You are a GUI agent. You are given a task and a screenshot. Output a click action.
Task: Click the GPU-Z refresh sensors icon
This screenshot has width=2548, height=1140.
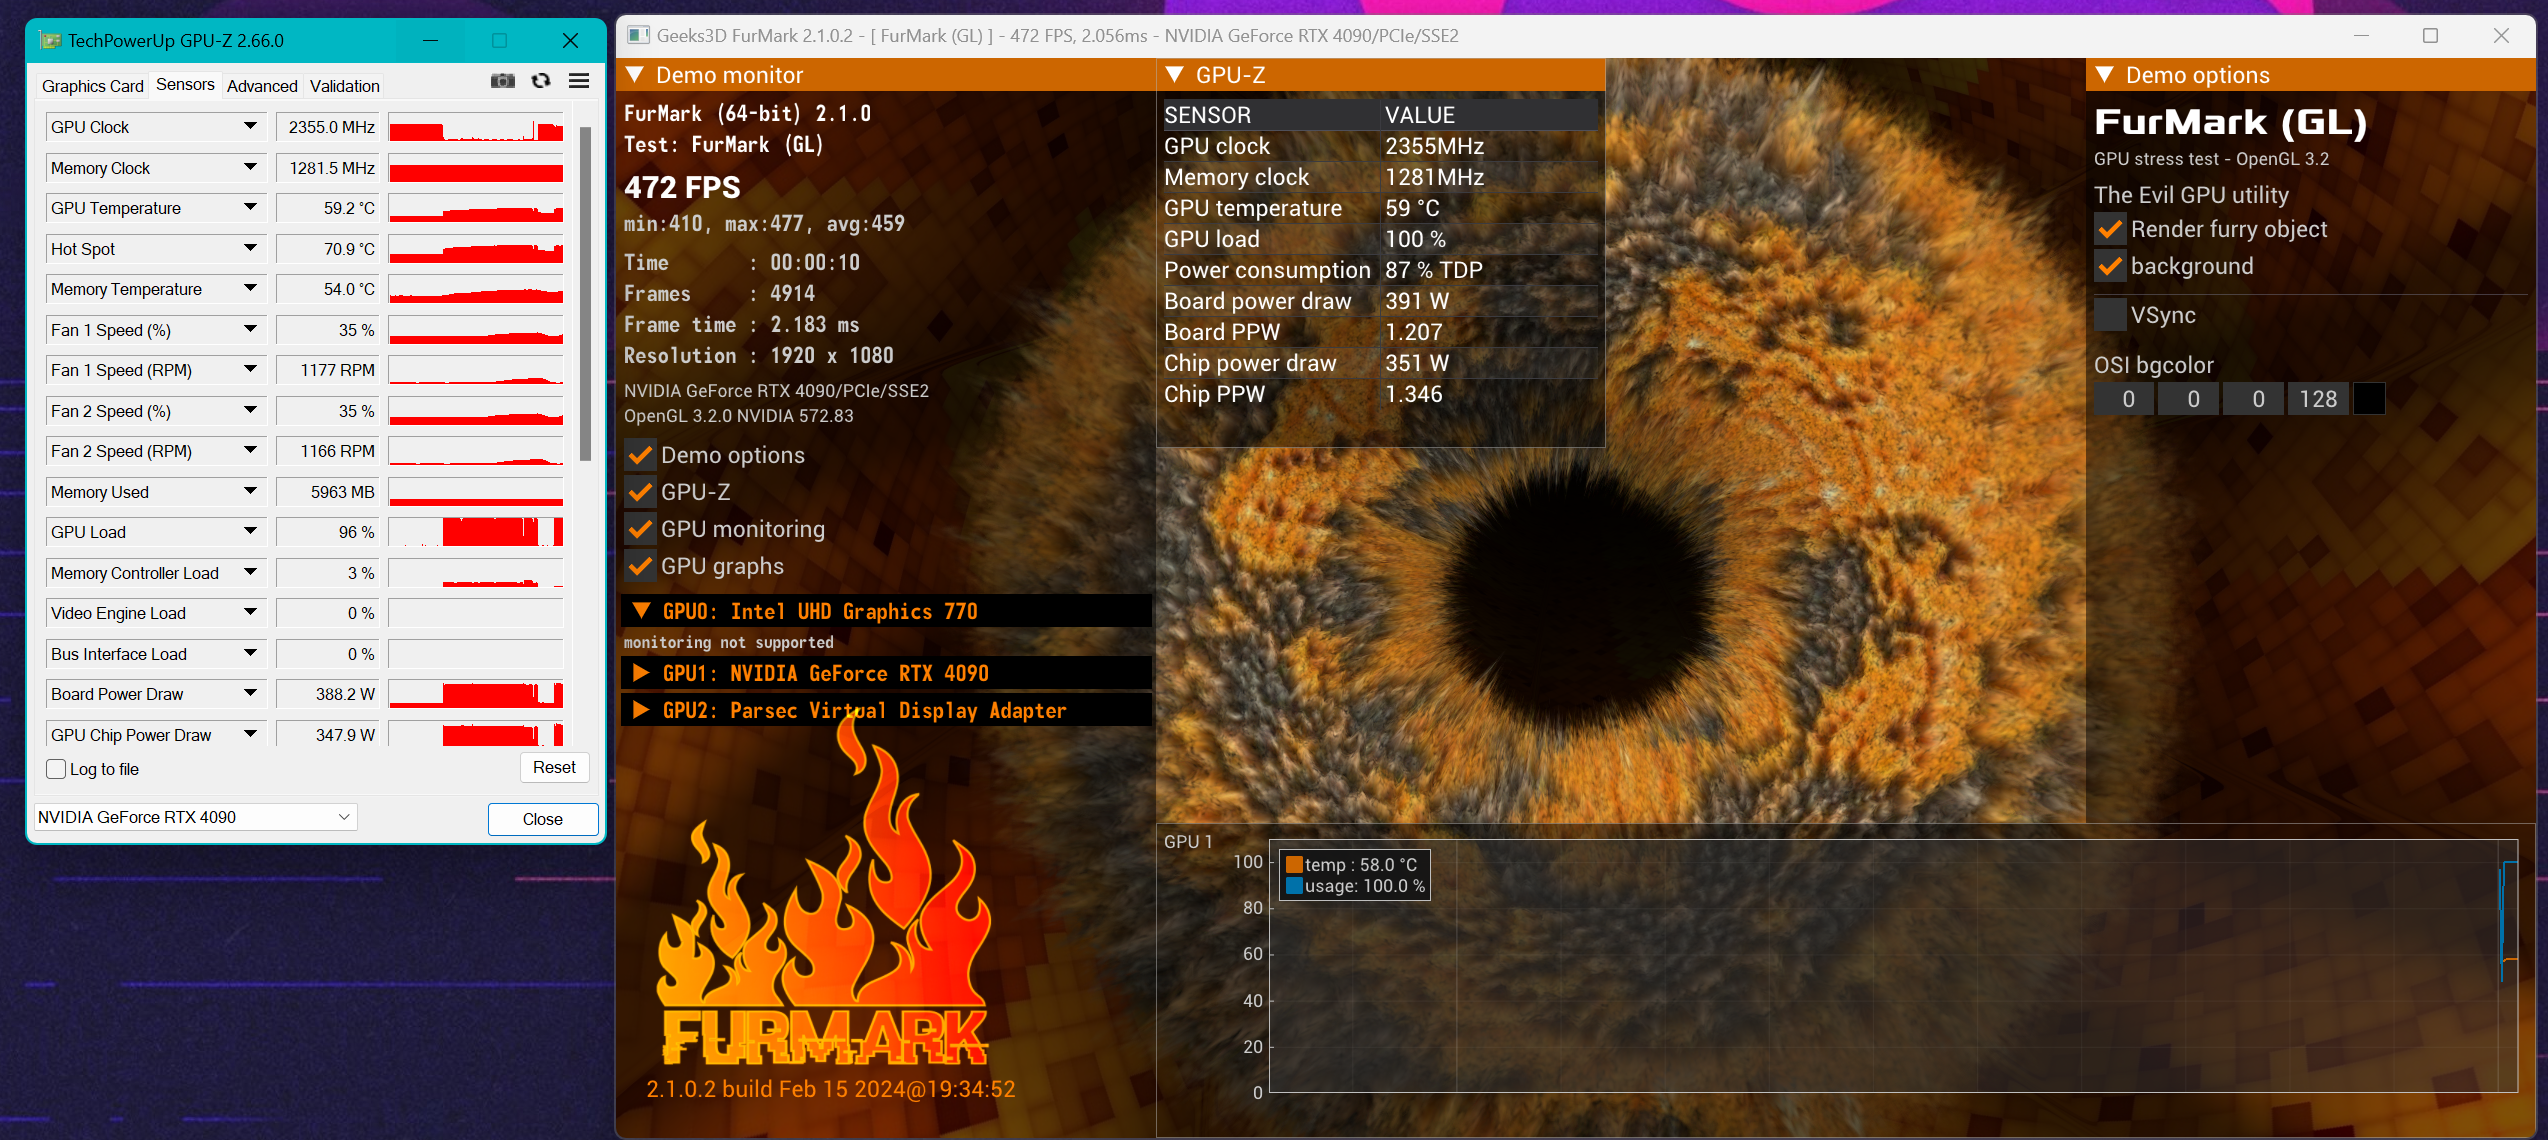[541, 81]
